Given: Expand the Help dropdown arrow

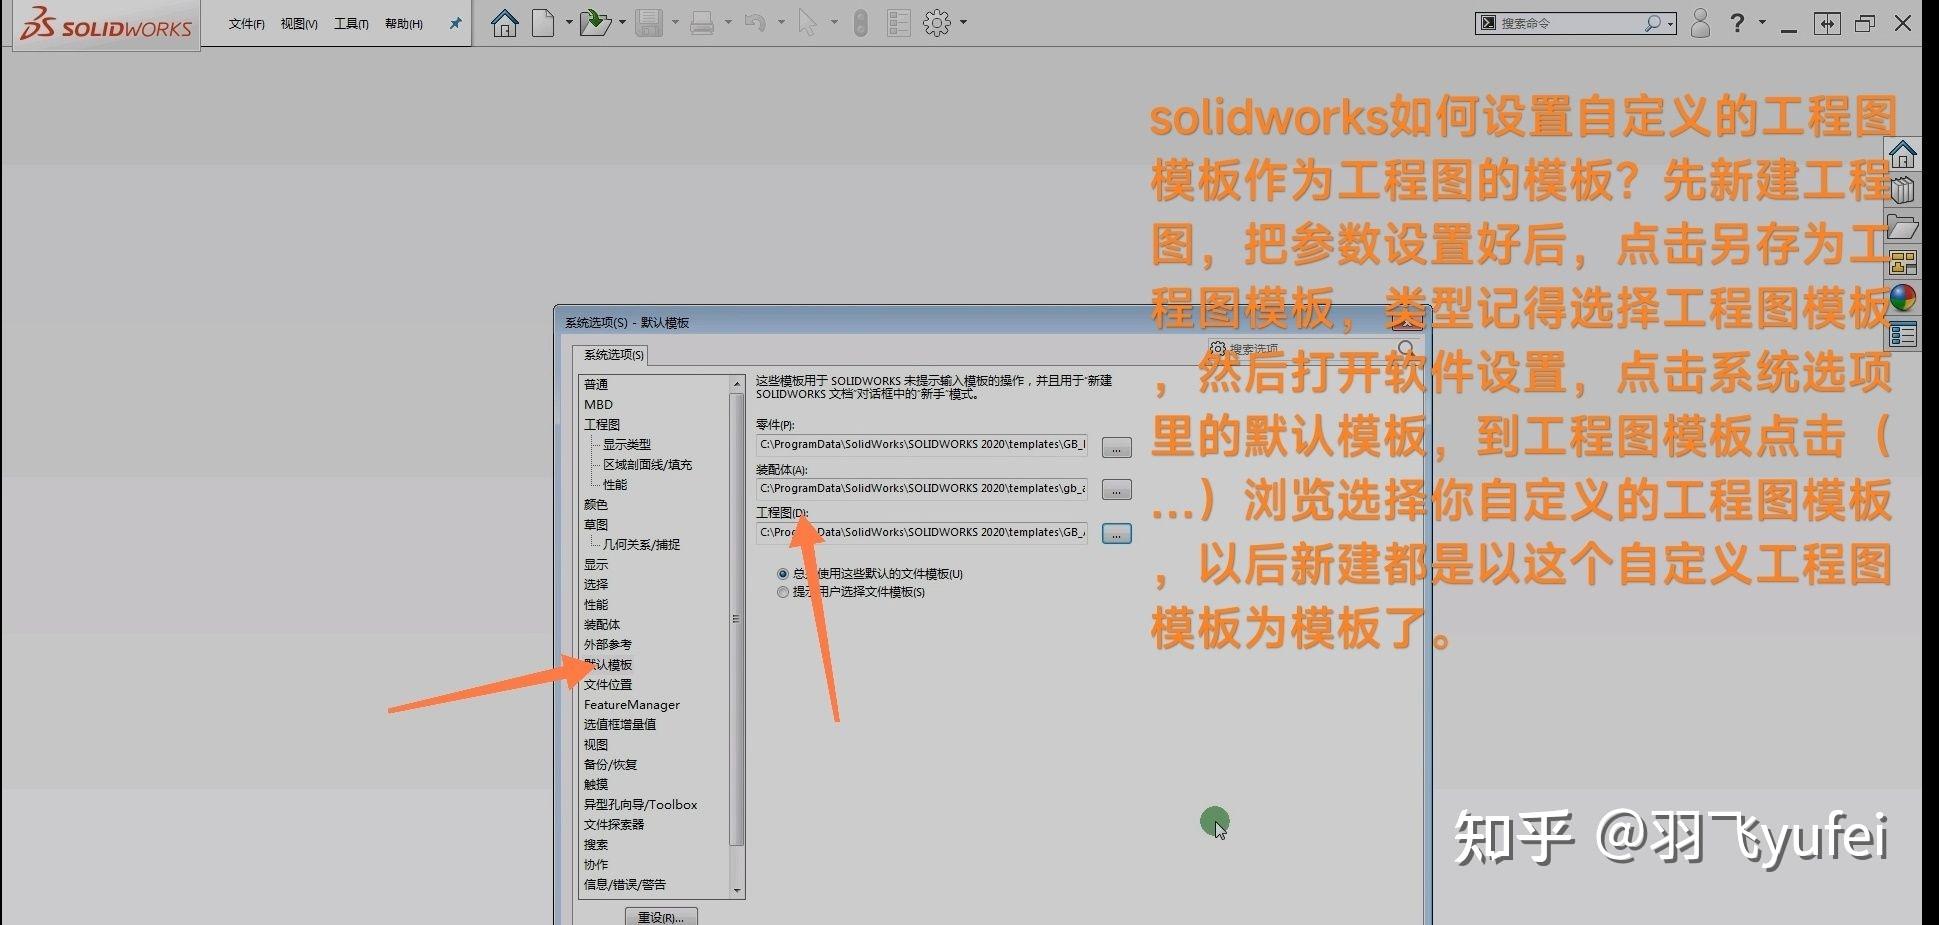Looking at the screenshot, I should tap(1762, 22).
